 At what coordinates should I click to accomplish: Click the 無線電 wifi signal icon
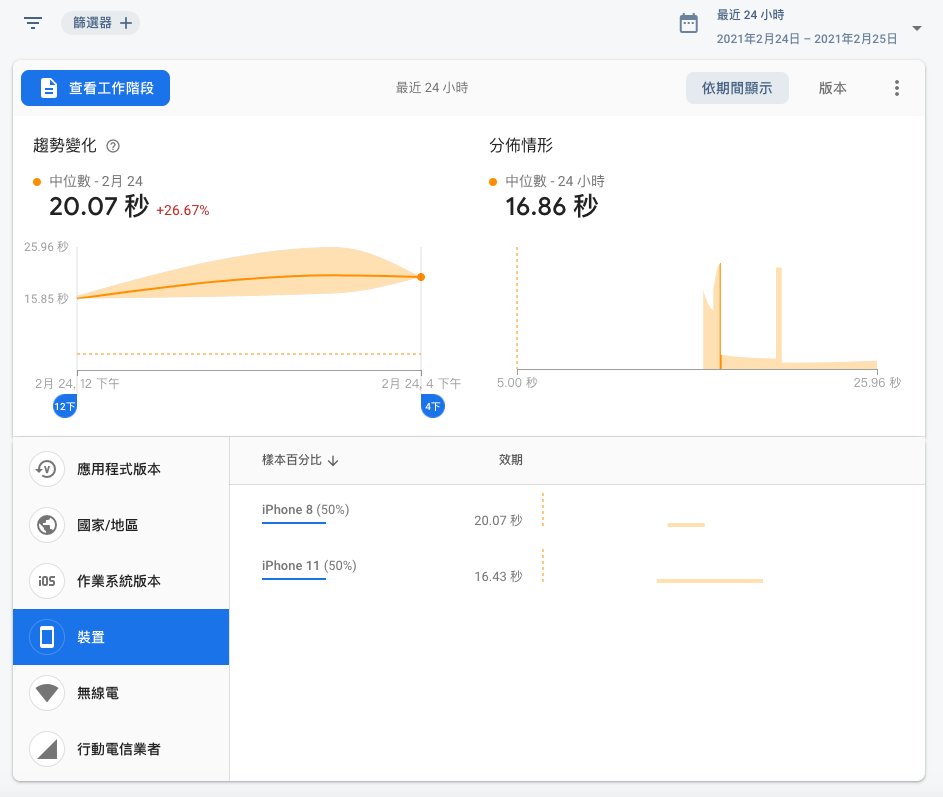point(47,693)
